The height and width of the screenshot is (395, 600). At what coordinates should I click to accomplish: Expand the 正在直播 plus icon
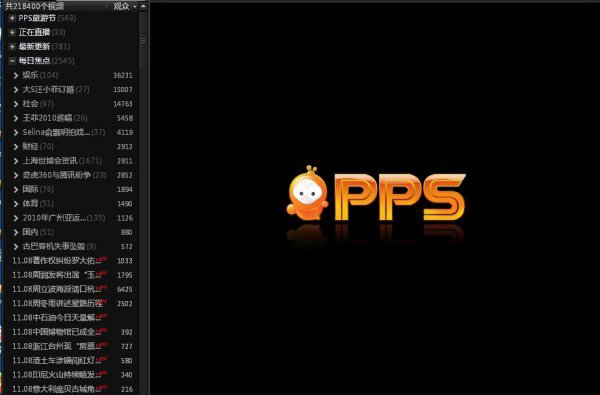click(12, 32)
